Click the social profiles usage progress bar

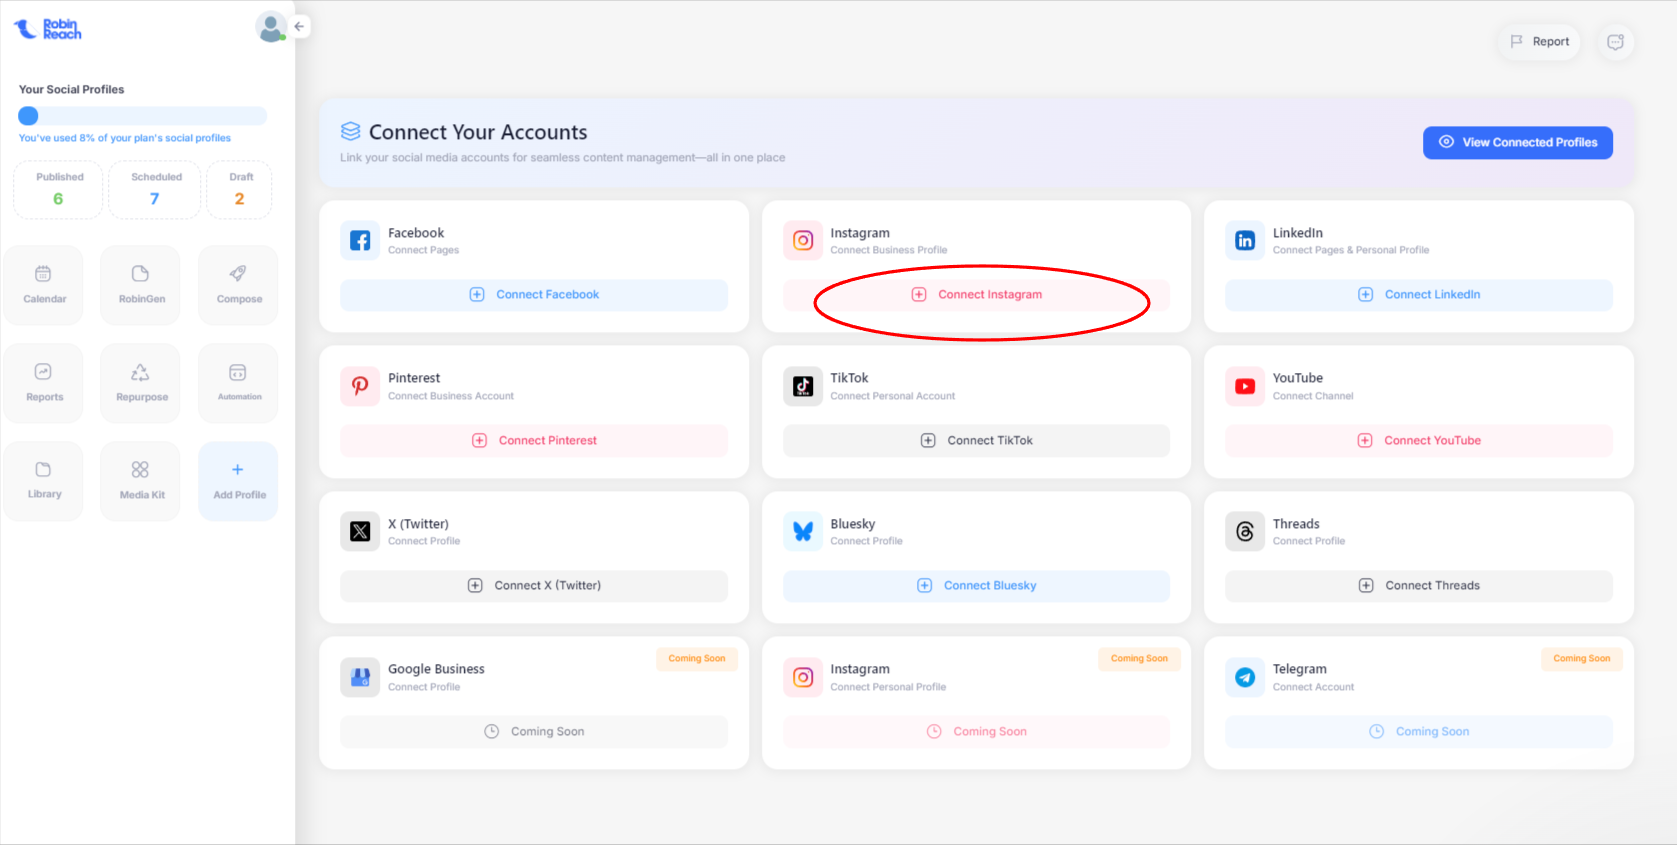click(143, 116)
